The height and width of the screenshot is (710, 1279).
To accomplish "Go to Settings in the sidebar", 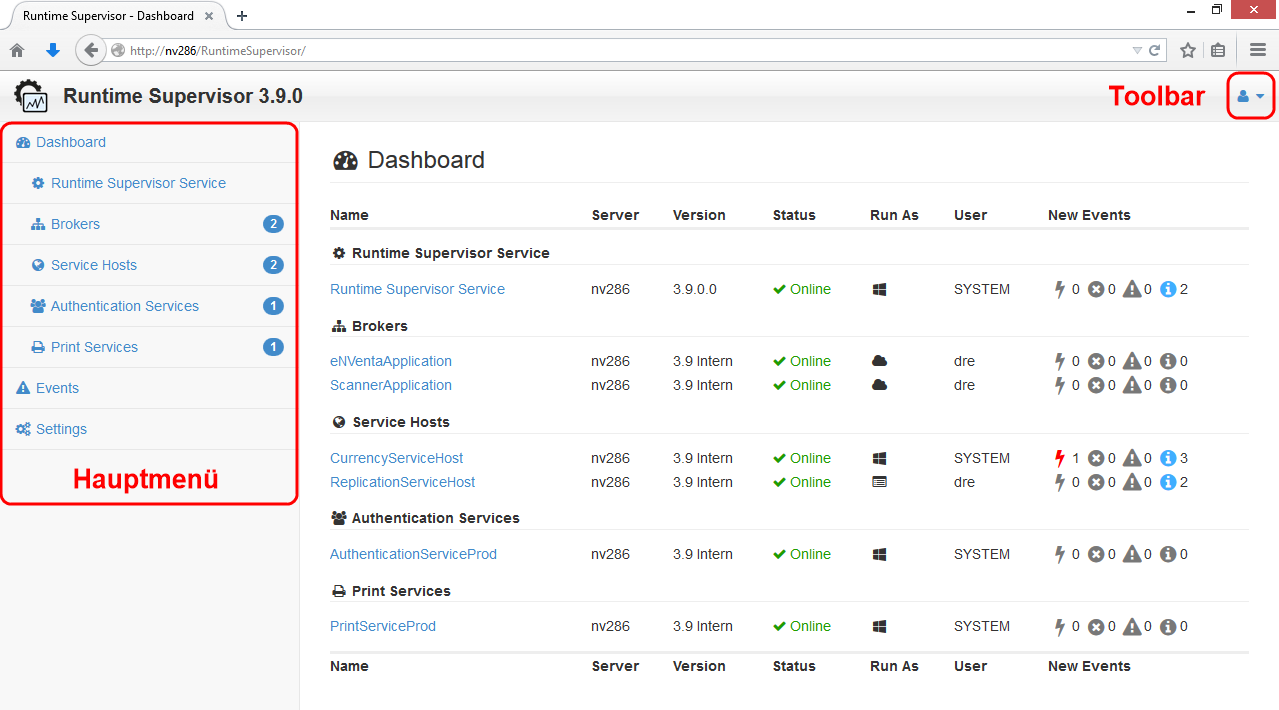I will (61, 429).
